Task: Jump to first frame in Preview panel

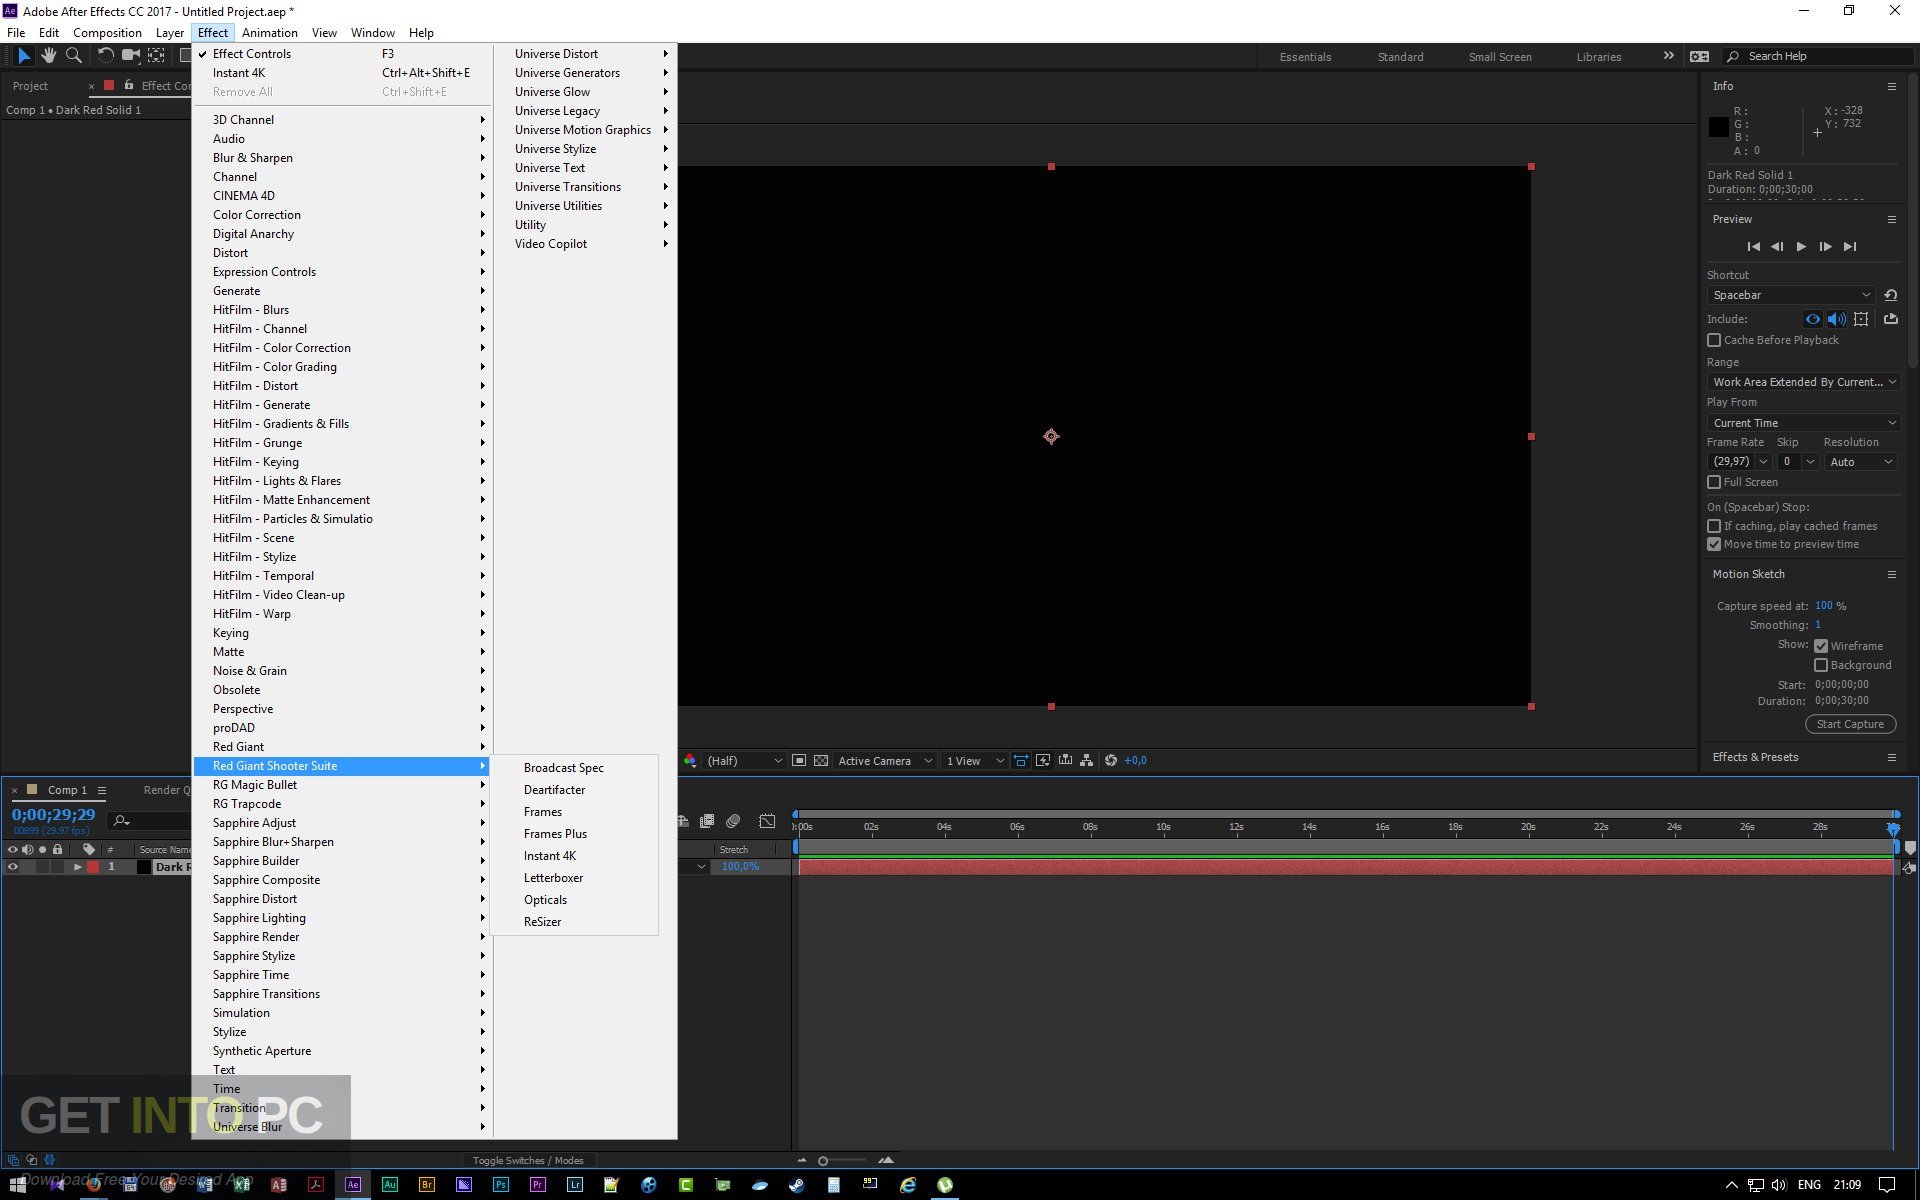Action: (1753, 247)
